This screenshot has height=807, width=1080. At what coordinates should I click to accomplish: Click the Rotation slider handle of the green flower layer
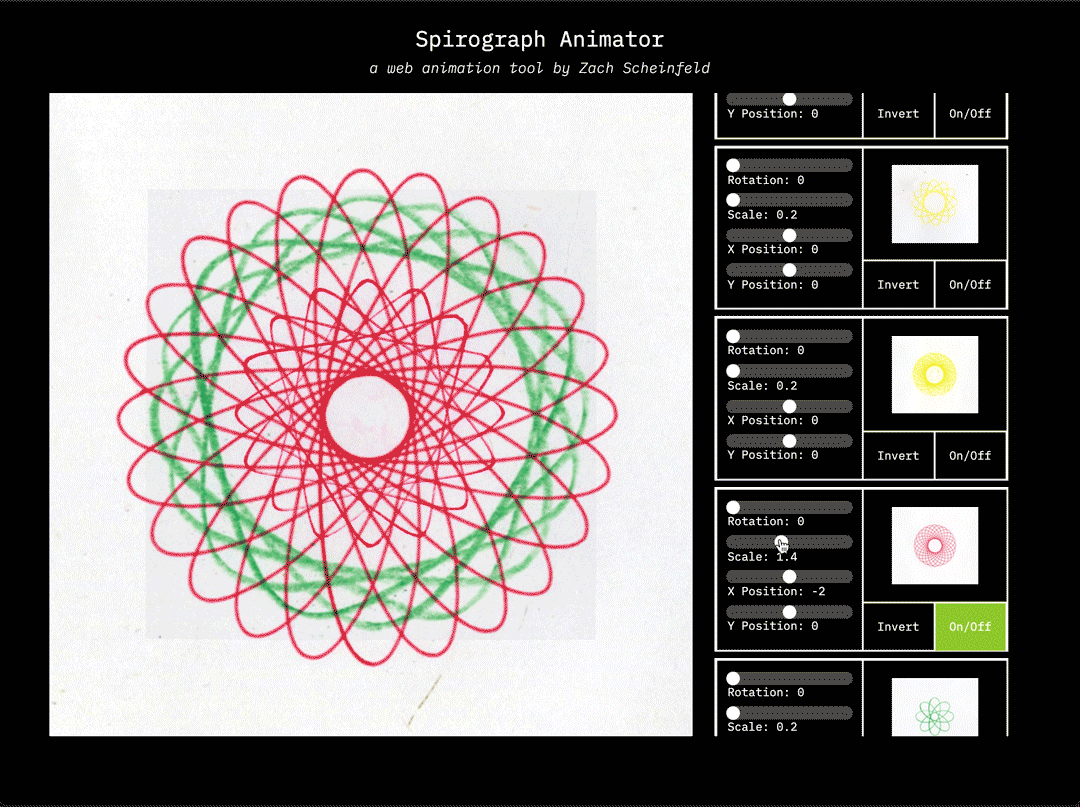tap(734, 678)
